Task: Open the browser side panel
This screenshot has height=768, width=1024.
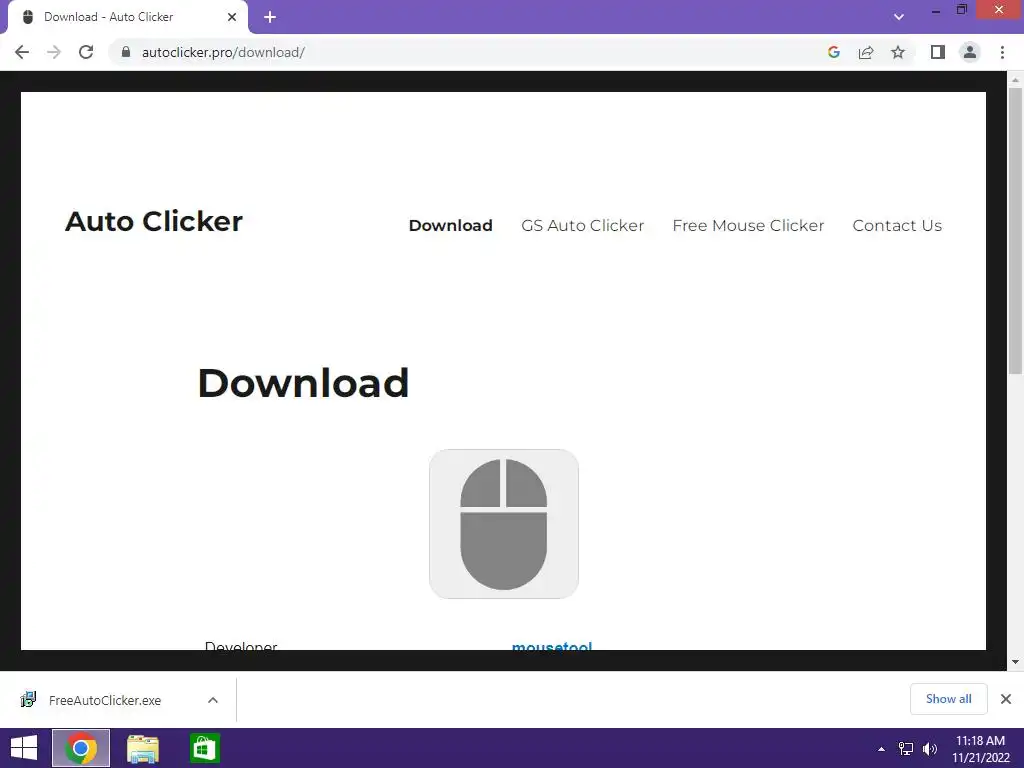Action: click(x=938, y=52)
